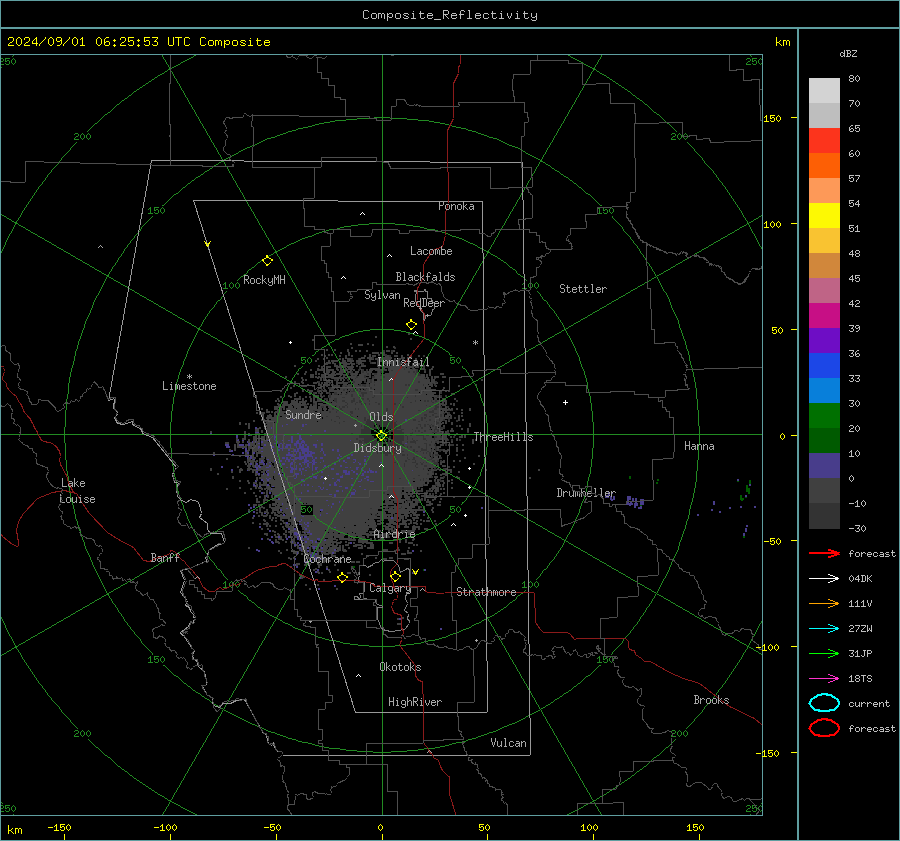Click the purple echo cluster near Drumheller
The width and height of the screenshot is (900, 841).
tap(634, 502)
